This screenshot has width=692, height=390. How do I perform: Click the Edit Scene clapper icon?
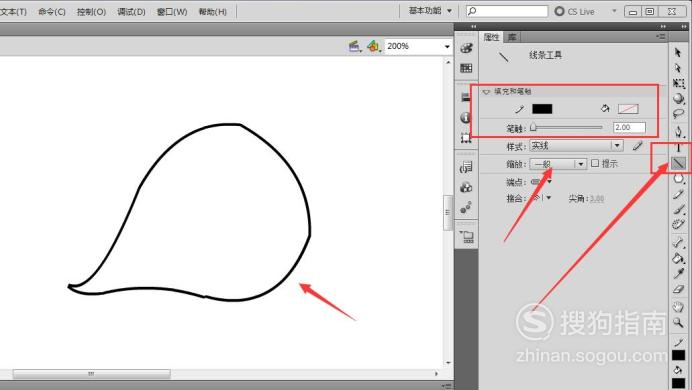pyautogui.click(x=355, y=46)
